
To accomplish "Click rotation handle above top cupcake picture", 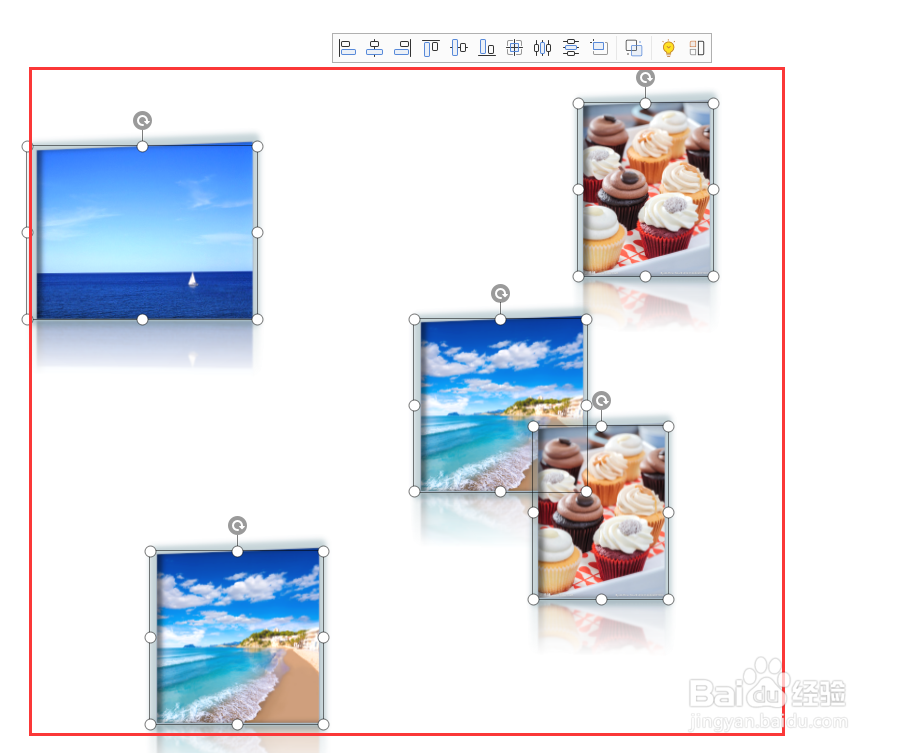I will click(x=645, y=78).
